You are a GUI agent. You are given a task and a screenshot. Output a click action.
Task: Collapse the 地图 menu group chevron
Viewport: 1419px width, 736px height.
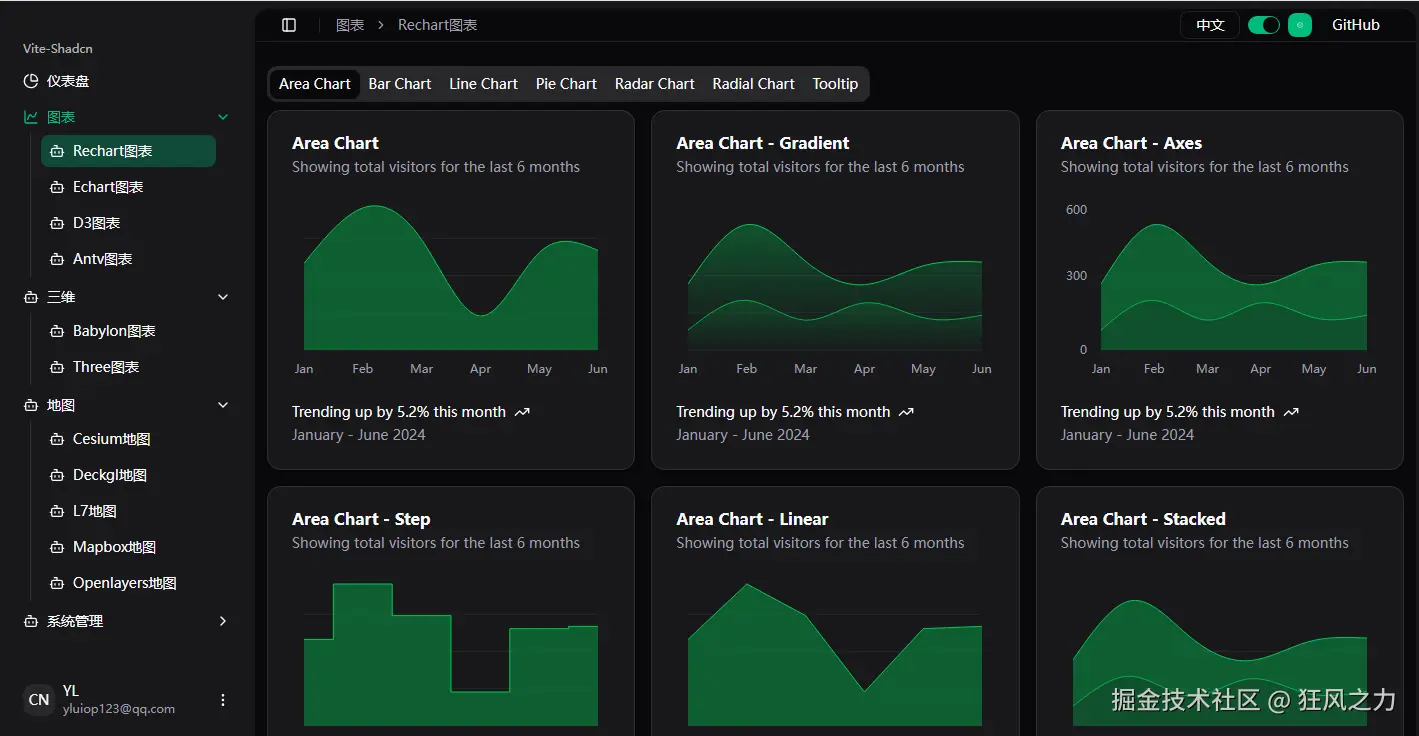(x=223, y=405)
